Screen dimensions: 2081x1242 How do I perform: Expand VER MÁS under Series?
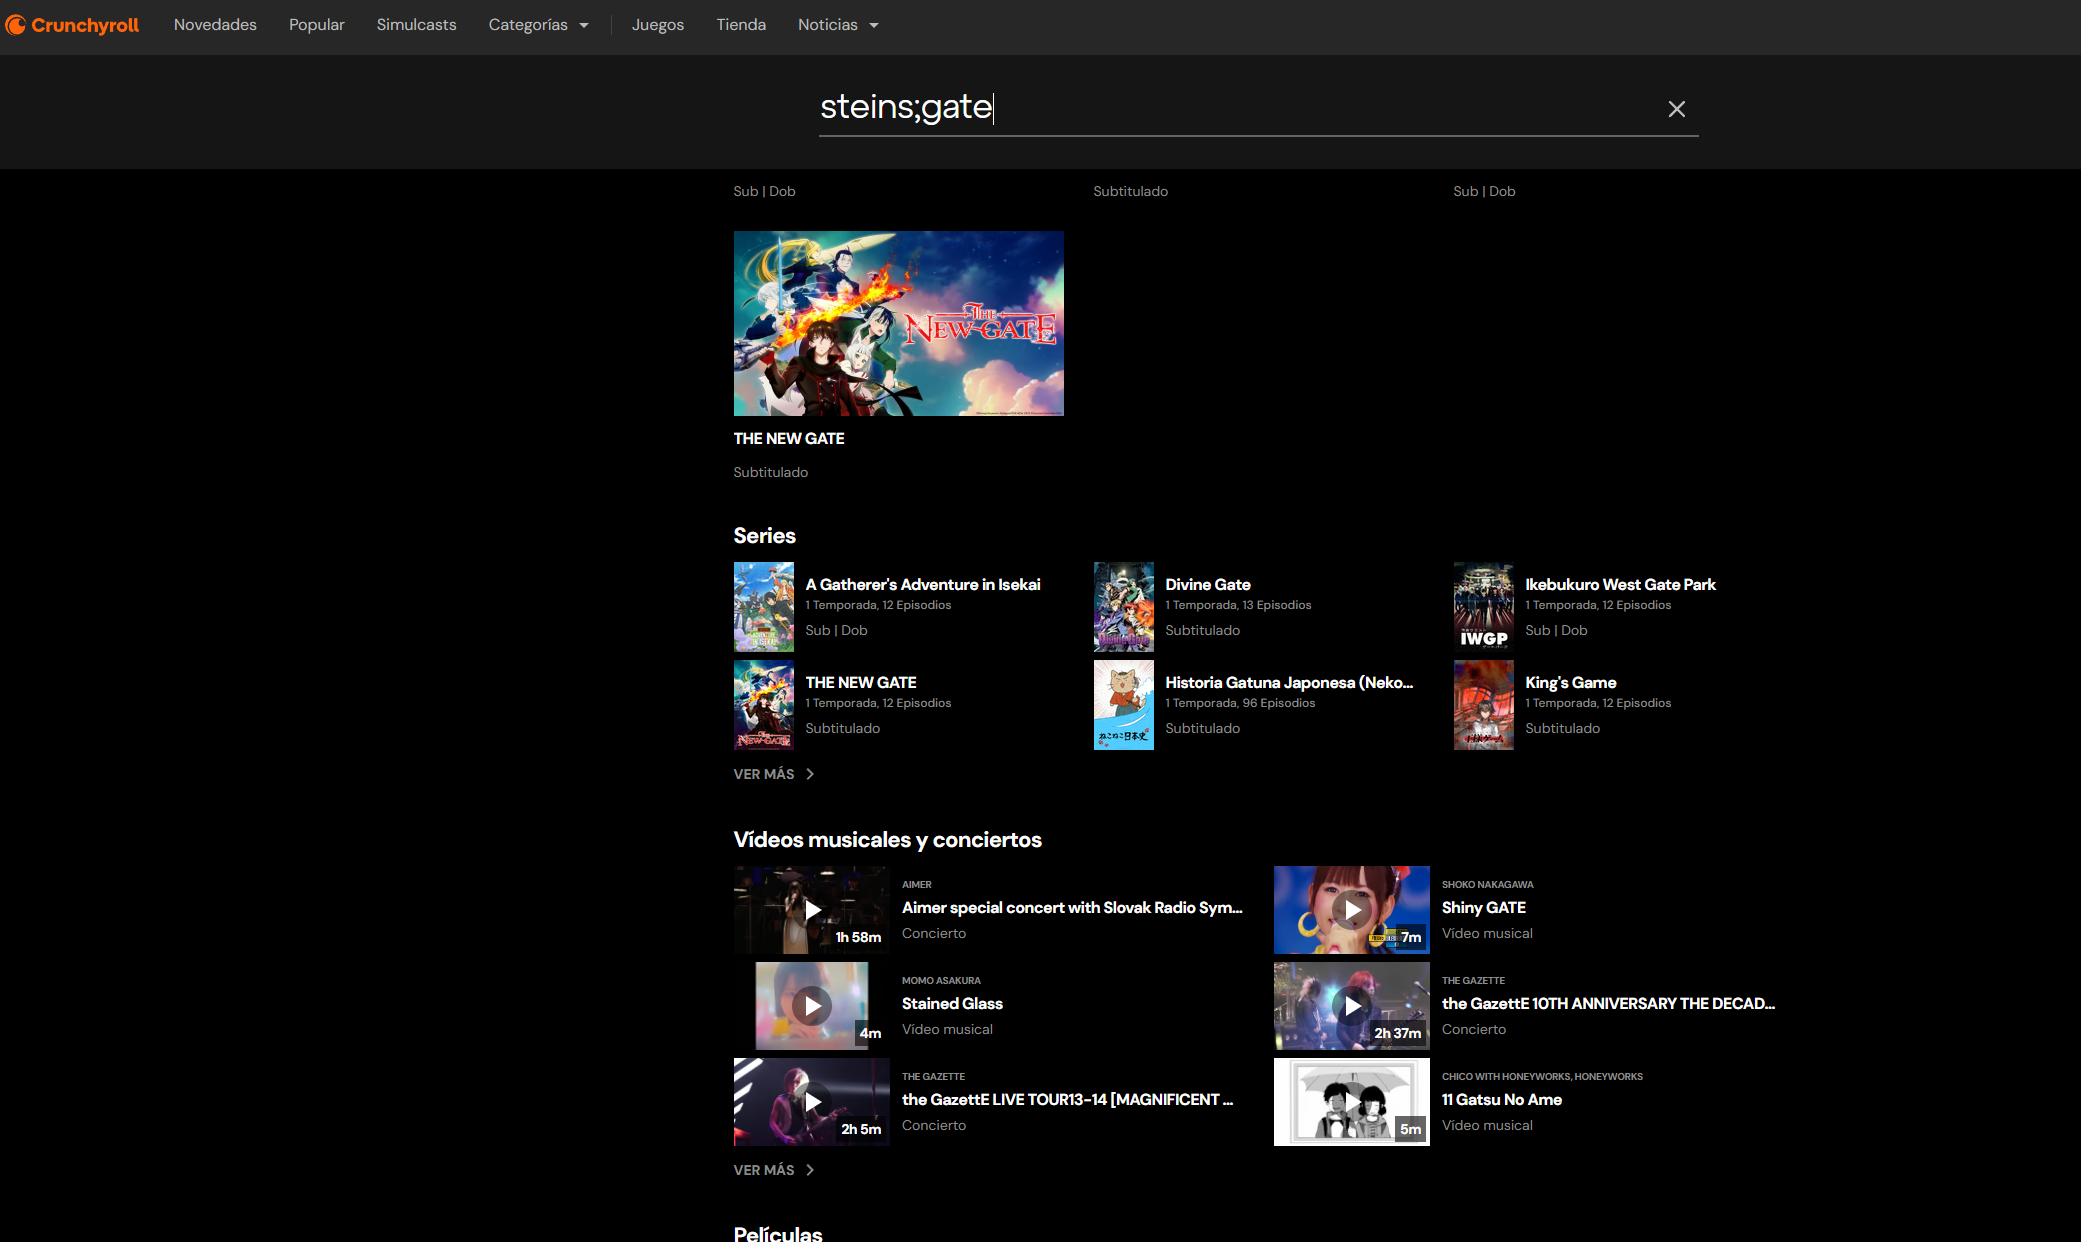(774, 774)
